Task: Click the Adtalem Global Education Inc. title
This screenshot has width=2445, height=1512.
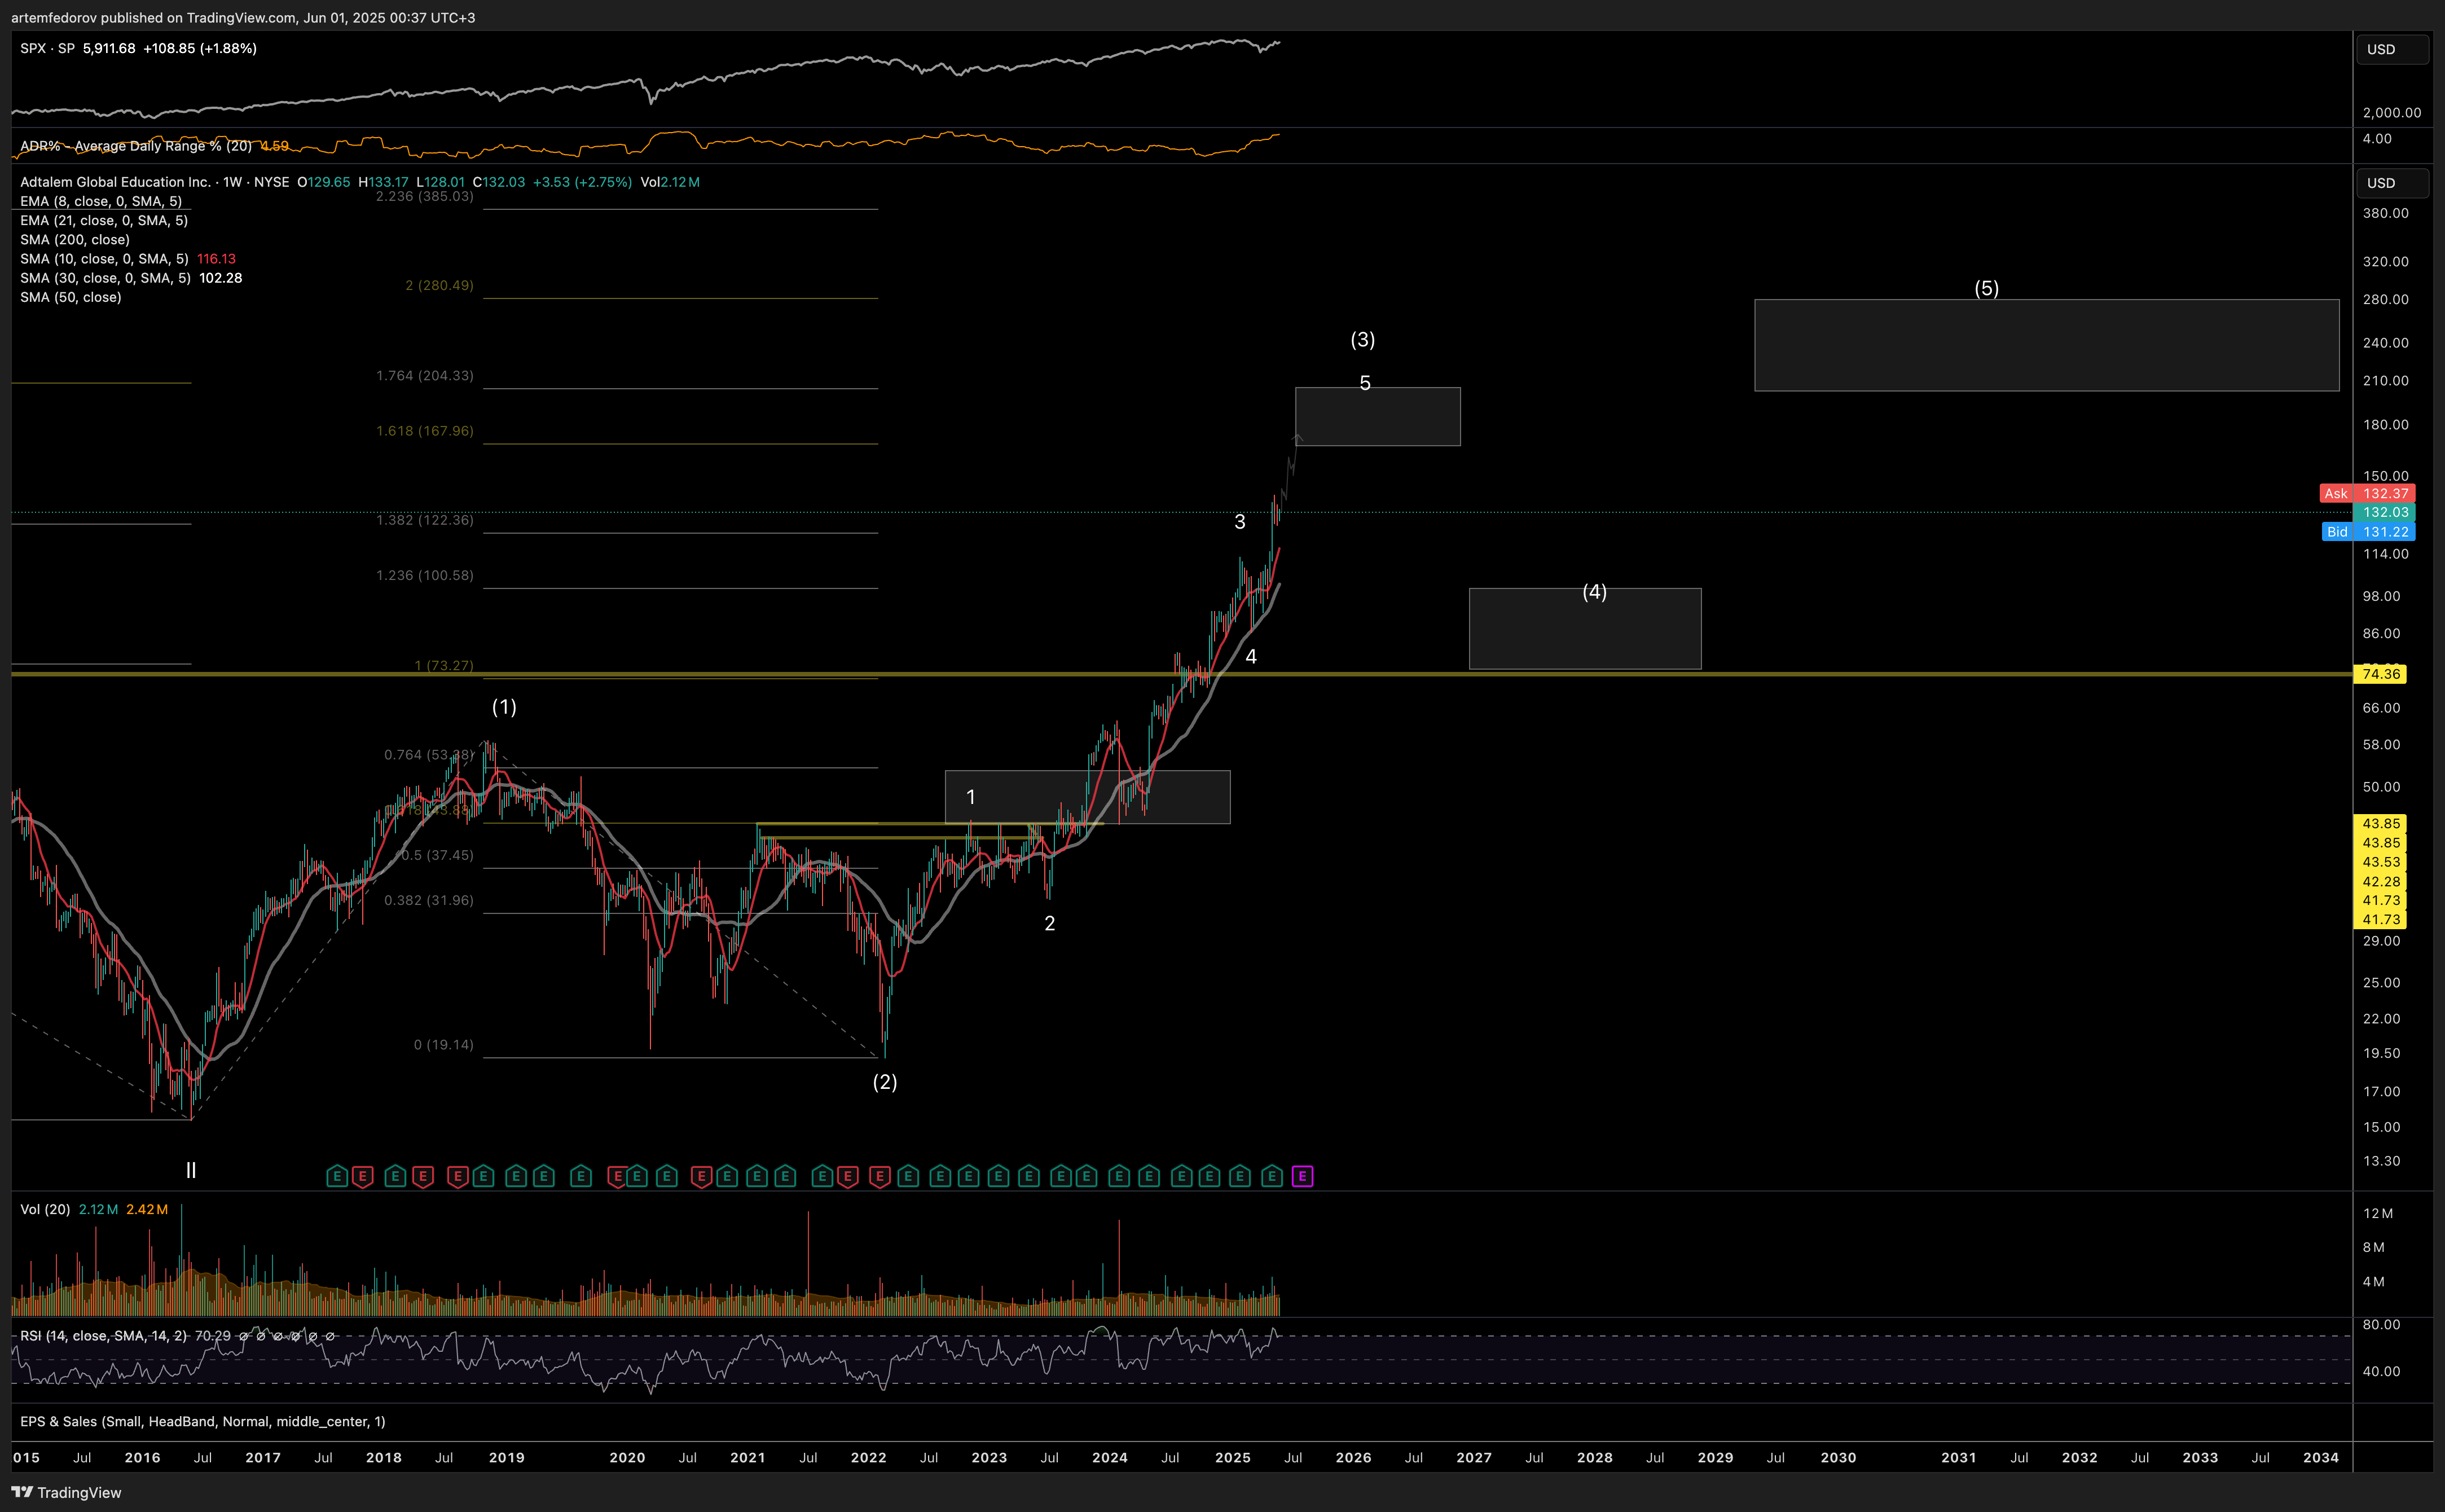Action: tap(115, 182)
